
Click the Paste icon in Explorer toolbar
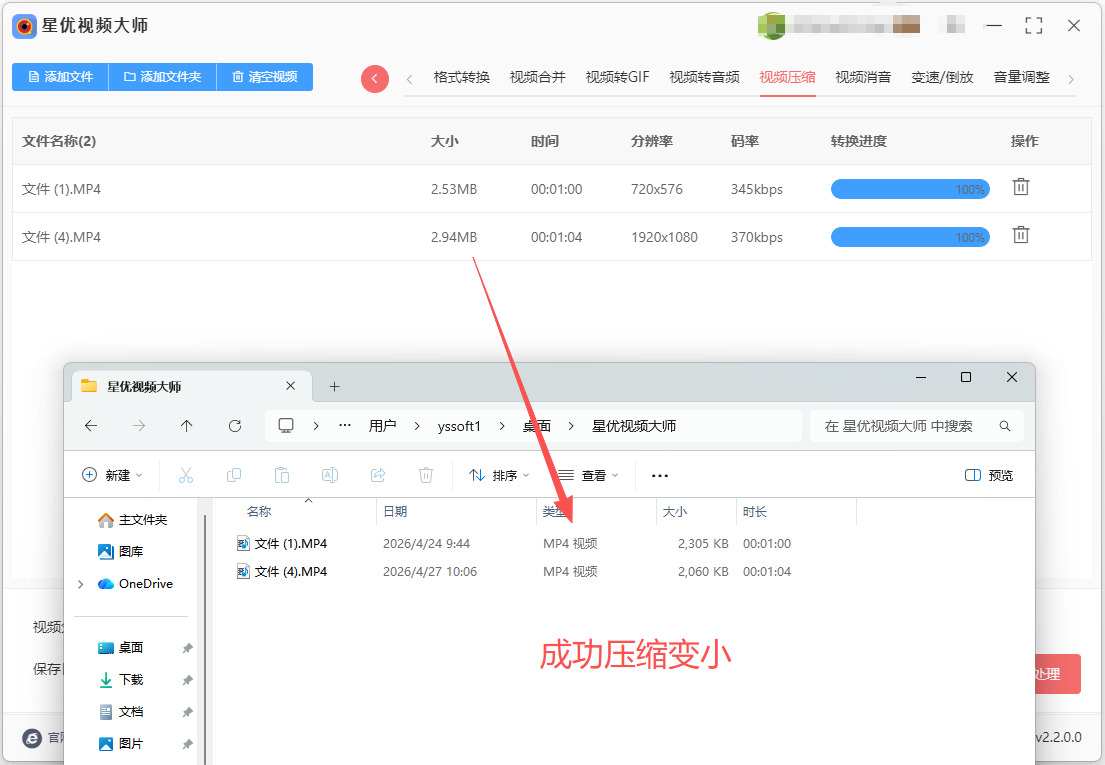282,475
